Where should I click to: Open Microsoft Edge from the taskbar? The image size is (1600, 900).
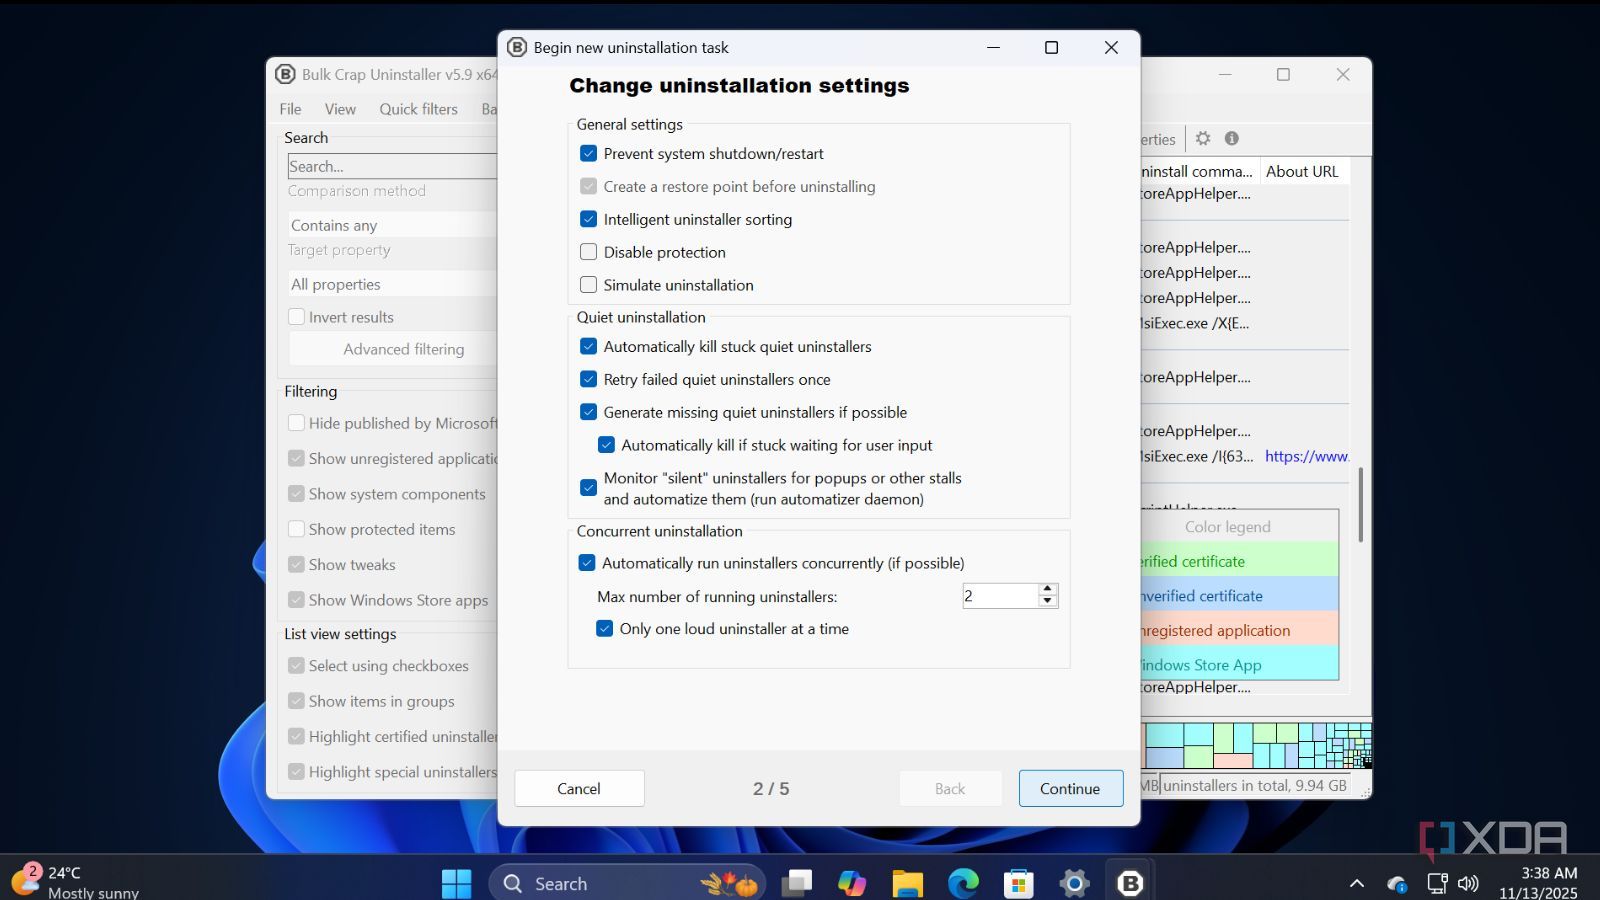click(963, 883)
